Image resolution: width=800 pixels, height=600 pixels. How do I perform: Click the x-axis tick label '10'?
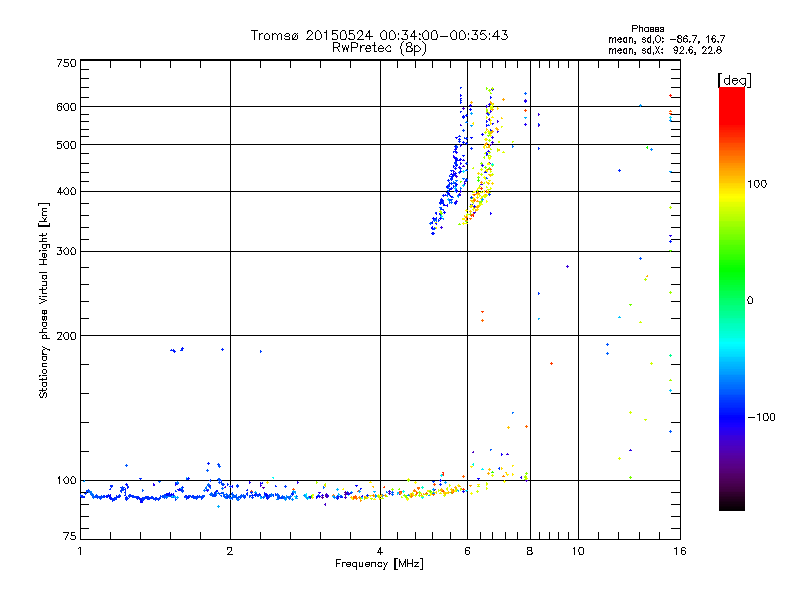click(x=578, y=551)
